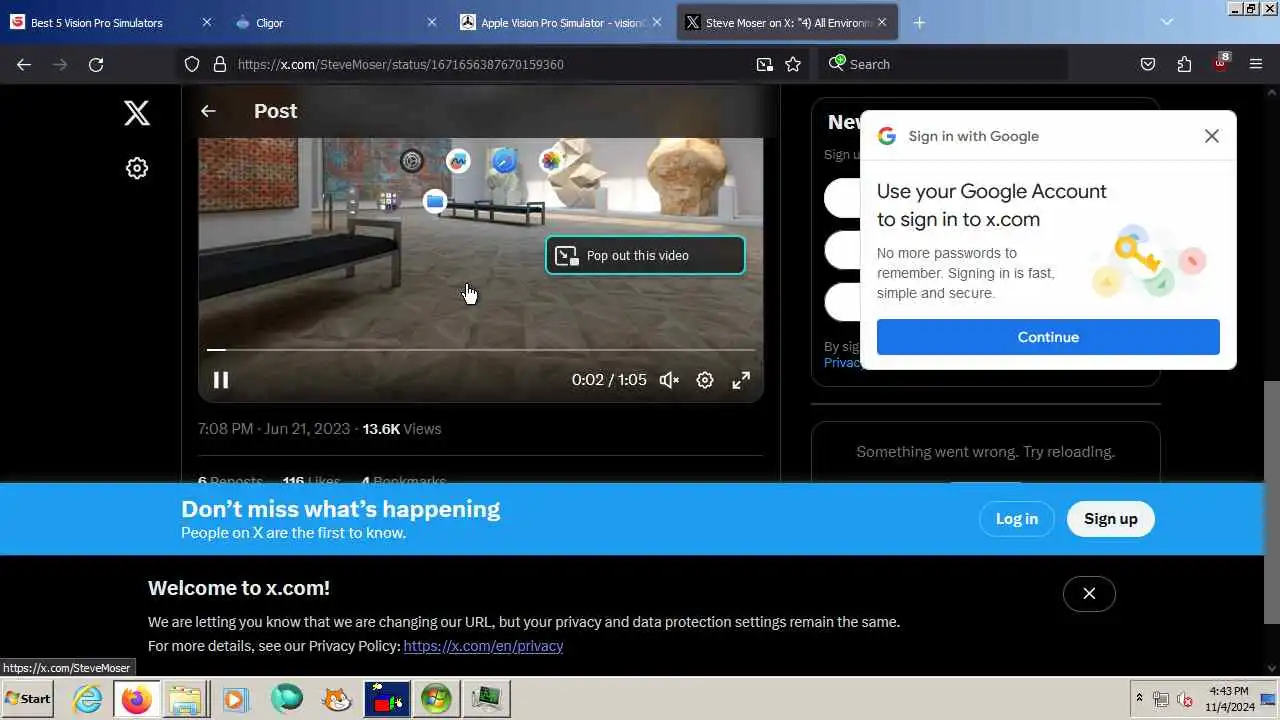Toggle picture-in-picture icon in address bar
Viewport: 1280px width, 720px height.
(x=765, y=64)
